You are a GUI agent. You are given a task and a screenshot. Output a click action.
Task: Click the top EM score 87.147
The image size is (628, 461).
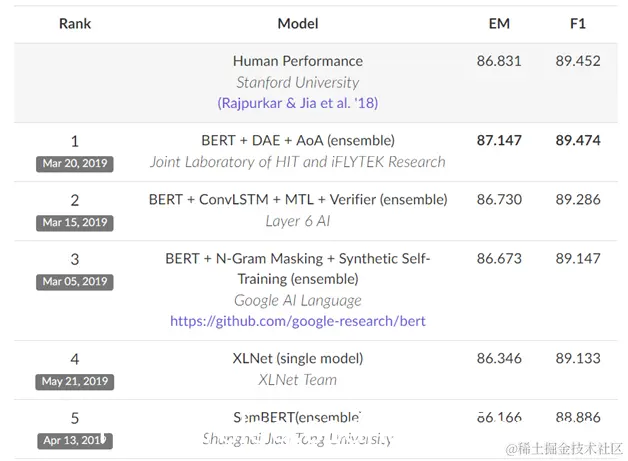(x=499, y=141)
